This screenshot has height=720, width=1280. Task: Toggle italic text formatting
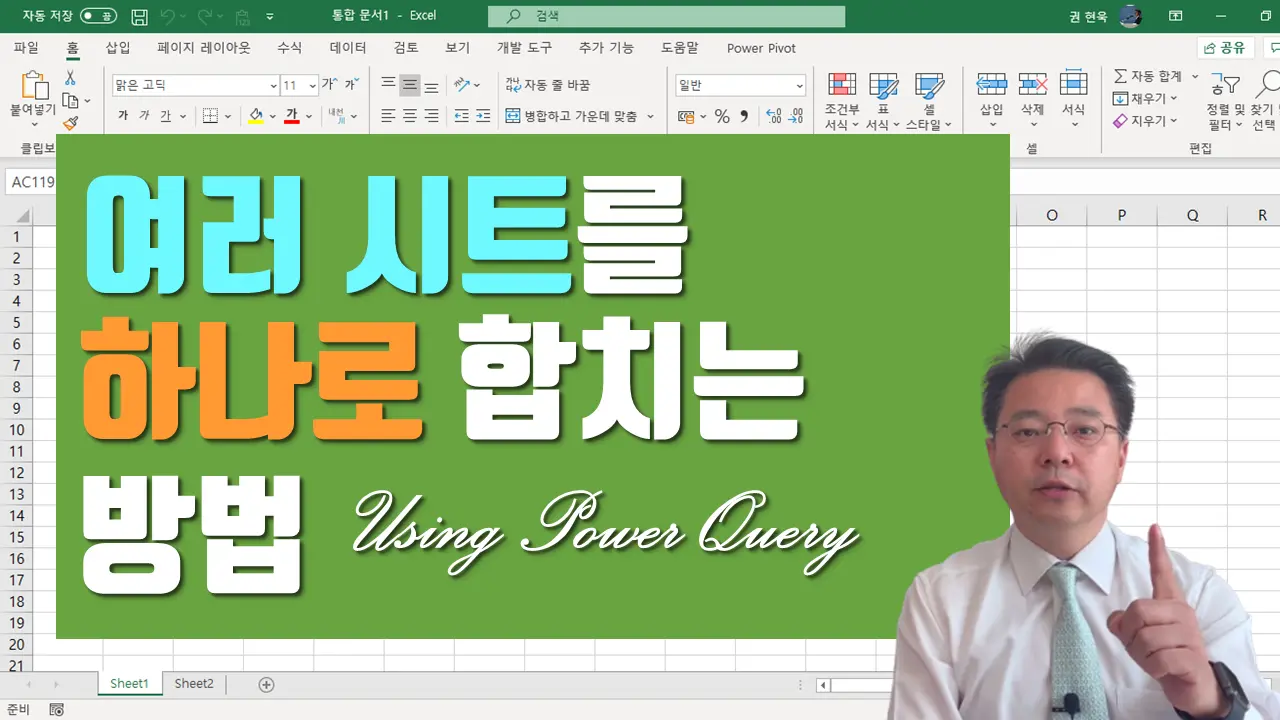tap(144, 117)
